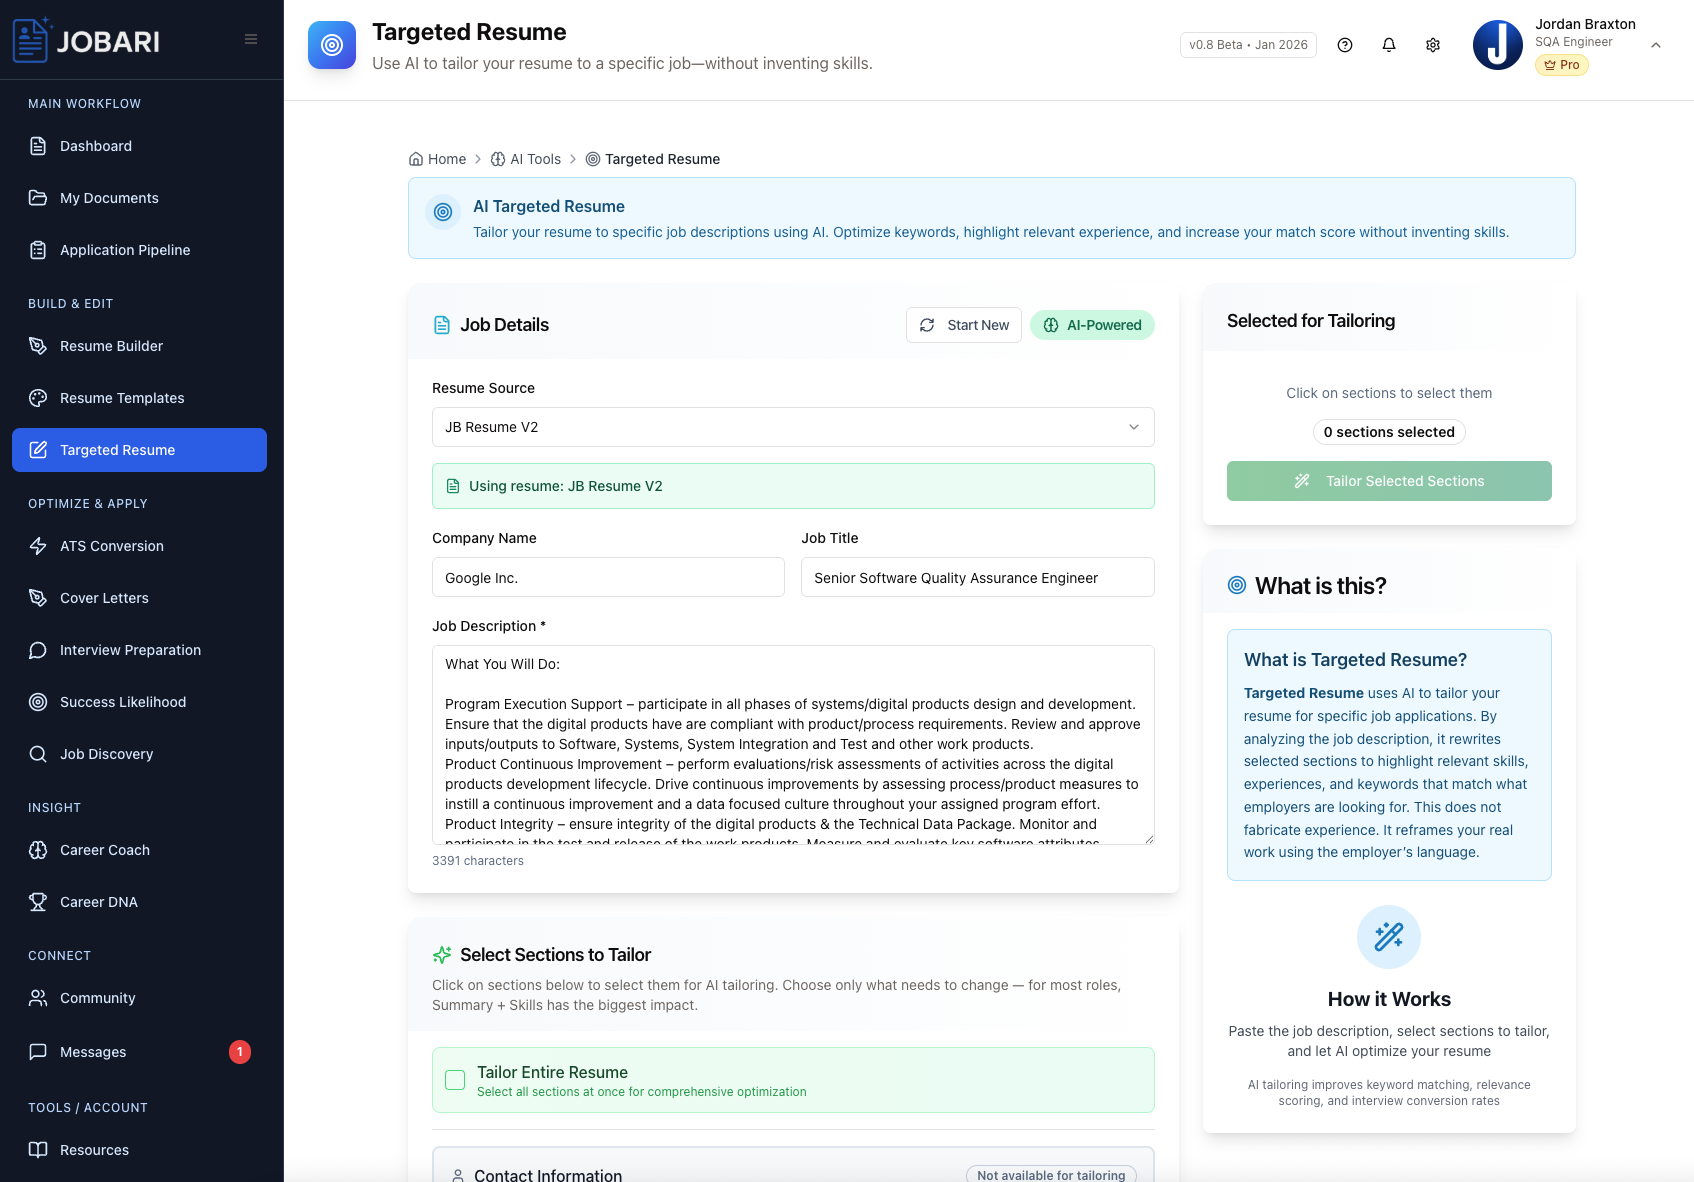Viewport: 1694px width, 1182px height.
Task: Click the Jobari logo
Action: coord(85,40)
